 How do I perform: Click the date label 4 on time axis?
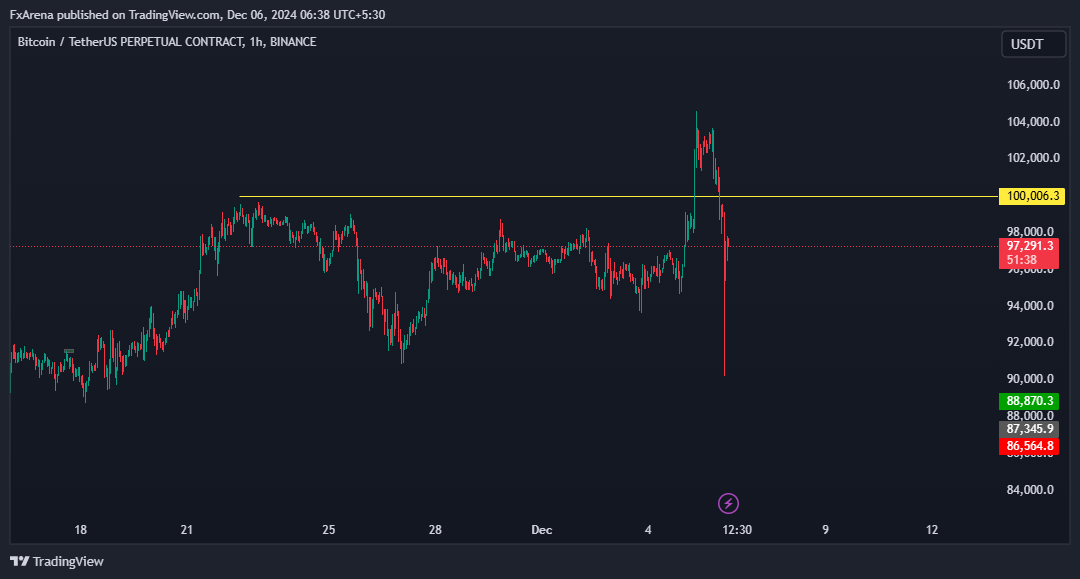648,529
